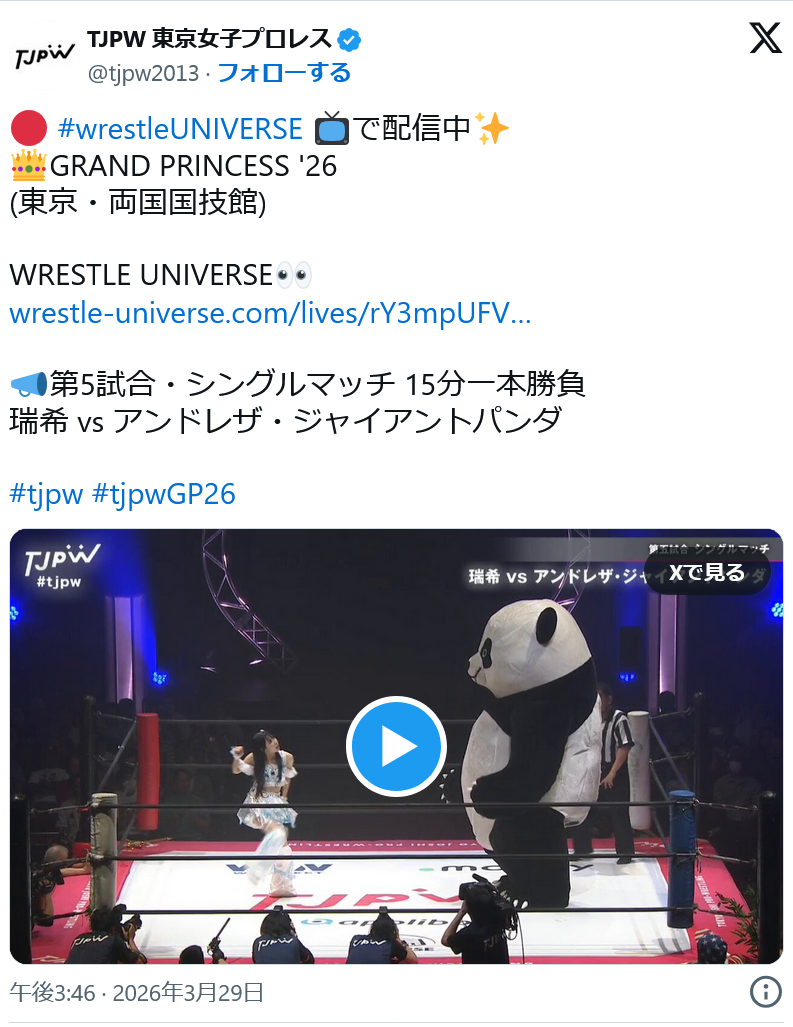Click the blue verified badge

tap(349, 40)
